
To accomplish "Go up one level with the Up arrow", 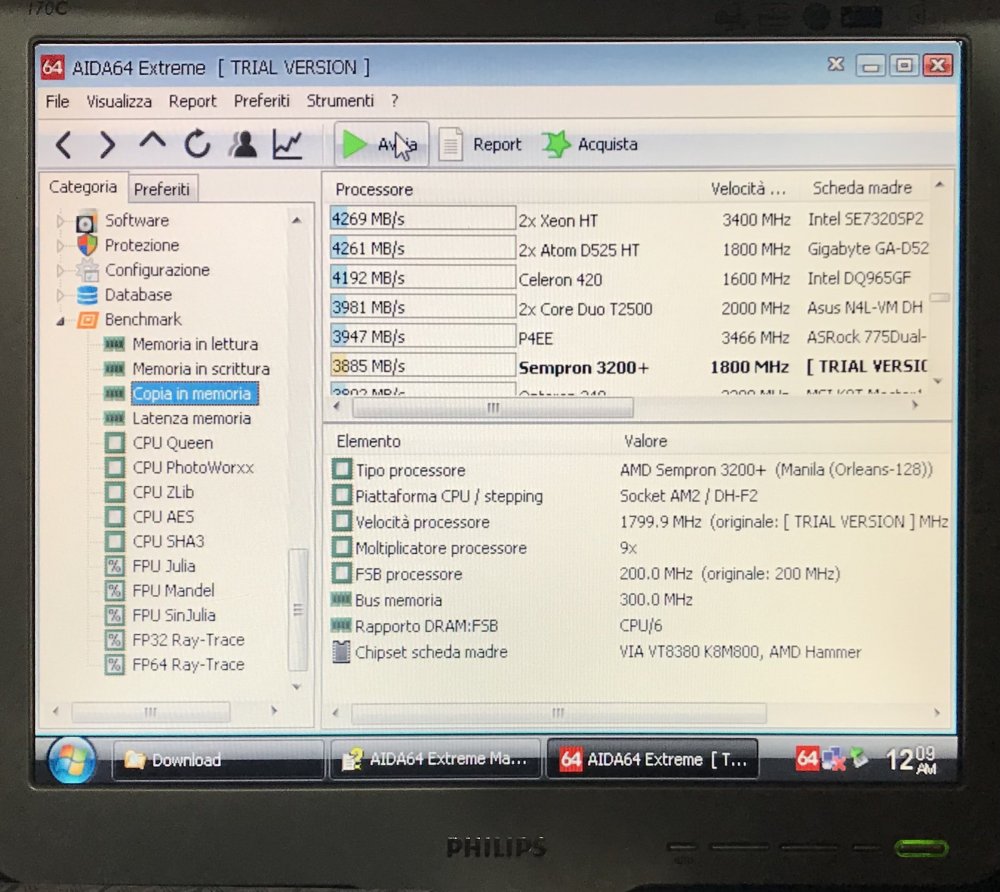I will [x=152, y=143].
